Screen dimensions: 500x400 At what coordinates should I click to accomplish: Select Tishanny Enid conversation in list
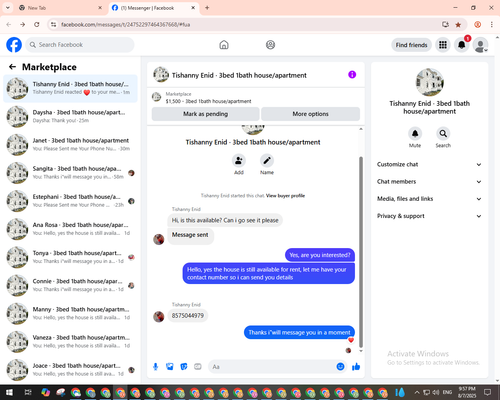(70, 88)
